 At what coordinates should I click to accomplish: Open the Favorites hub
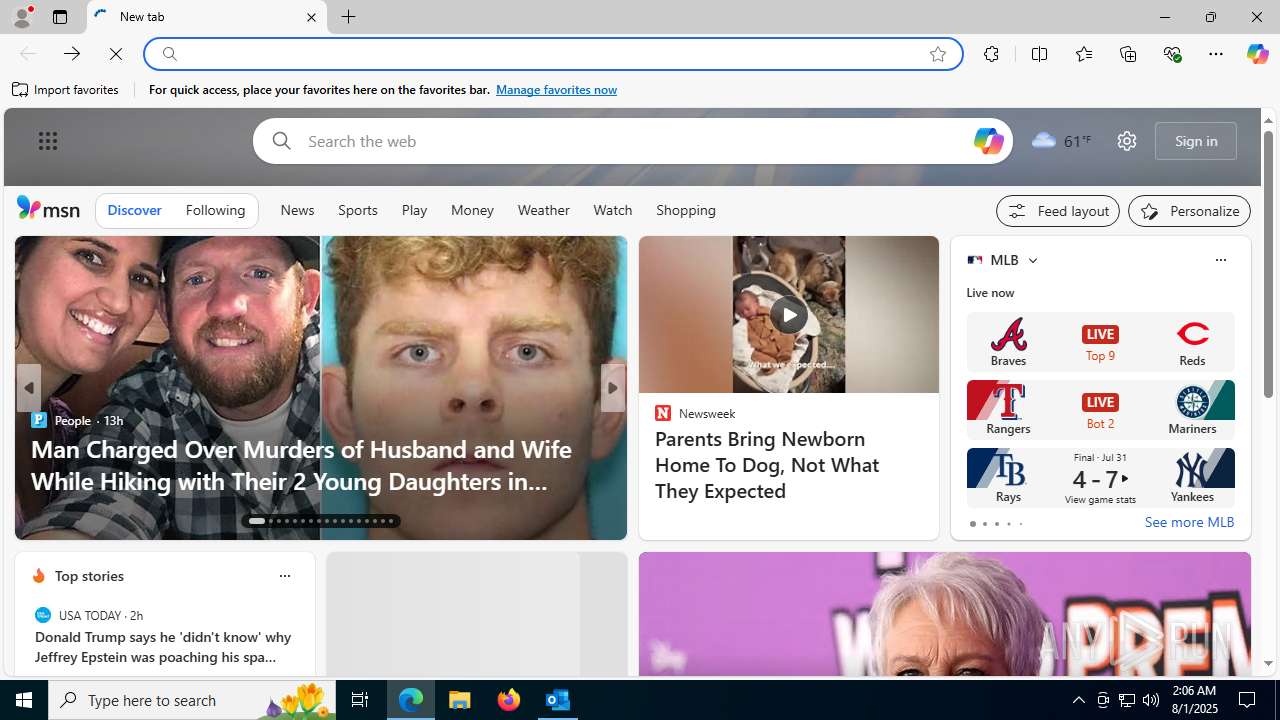[1083, 54]
